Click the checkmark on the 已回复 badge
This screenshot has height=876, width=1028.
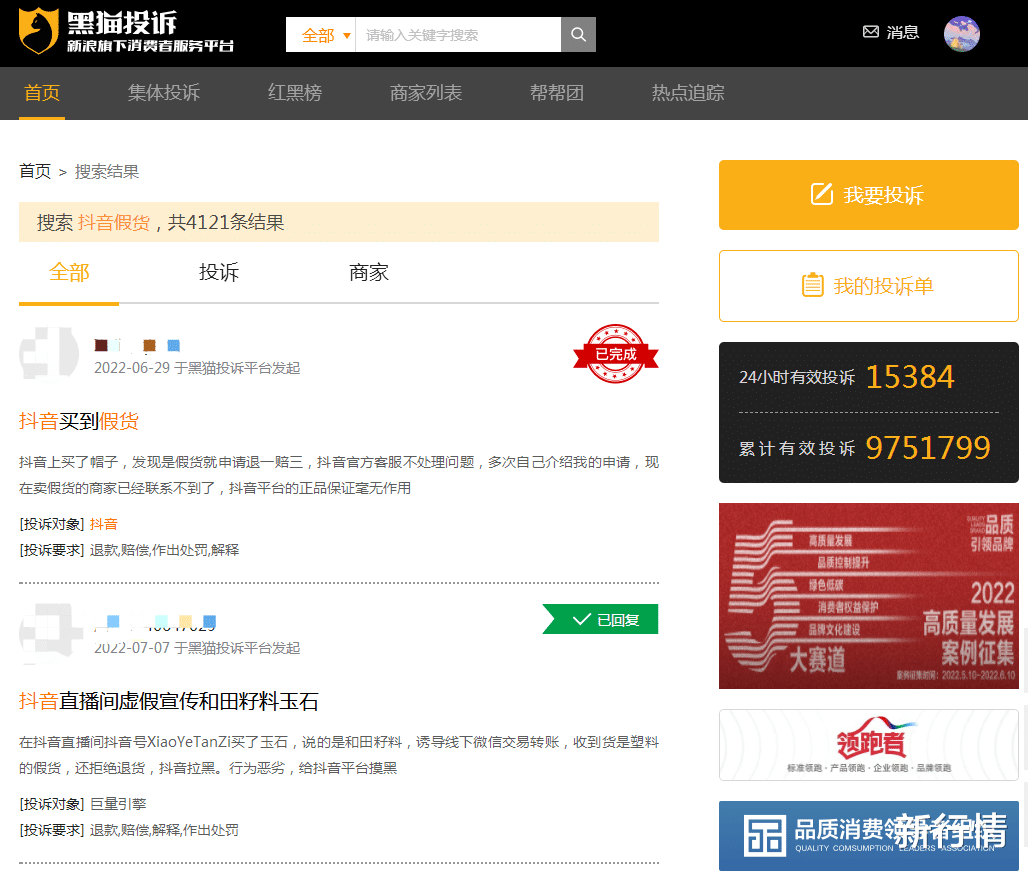coord(581,619)
